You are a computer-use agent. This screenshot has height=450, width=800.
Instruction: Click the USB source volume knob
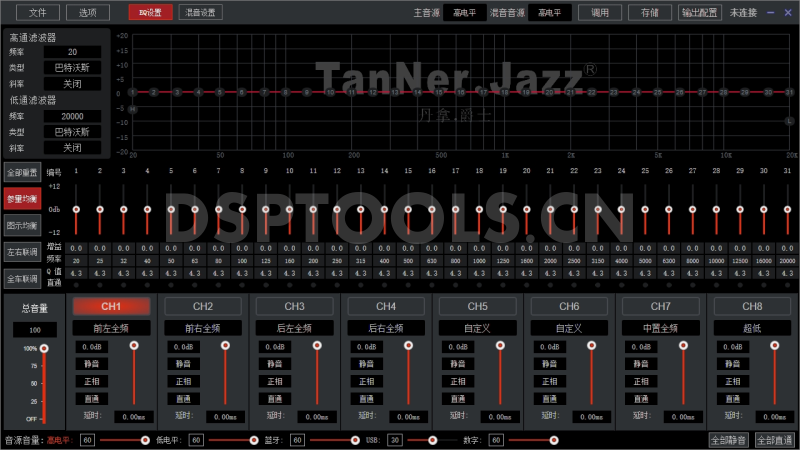click(433, 440)
